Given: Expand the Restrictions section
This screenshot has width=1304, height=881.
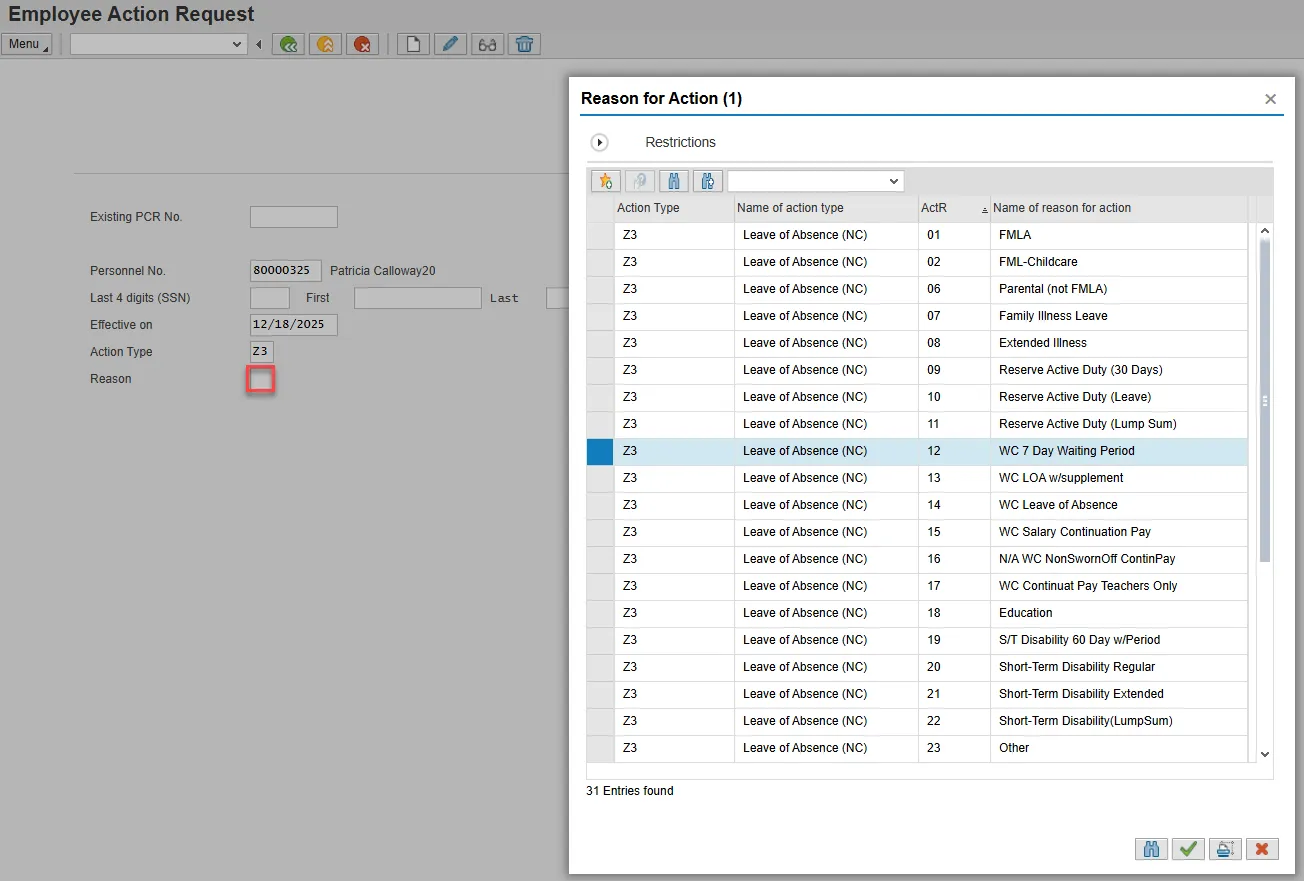Looking at the screenshot, I should [600, 143].
